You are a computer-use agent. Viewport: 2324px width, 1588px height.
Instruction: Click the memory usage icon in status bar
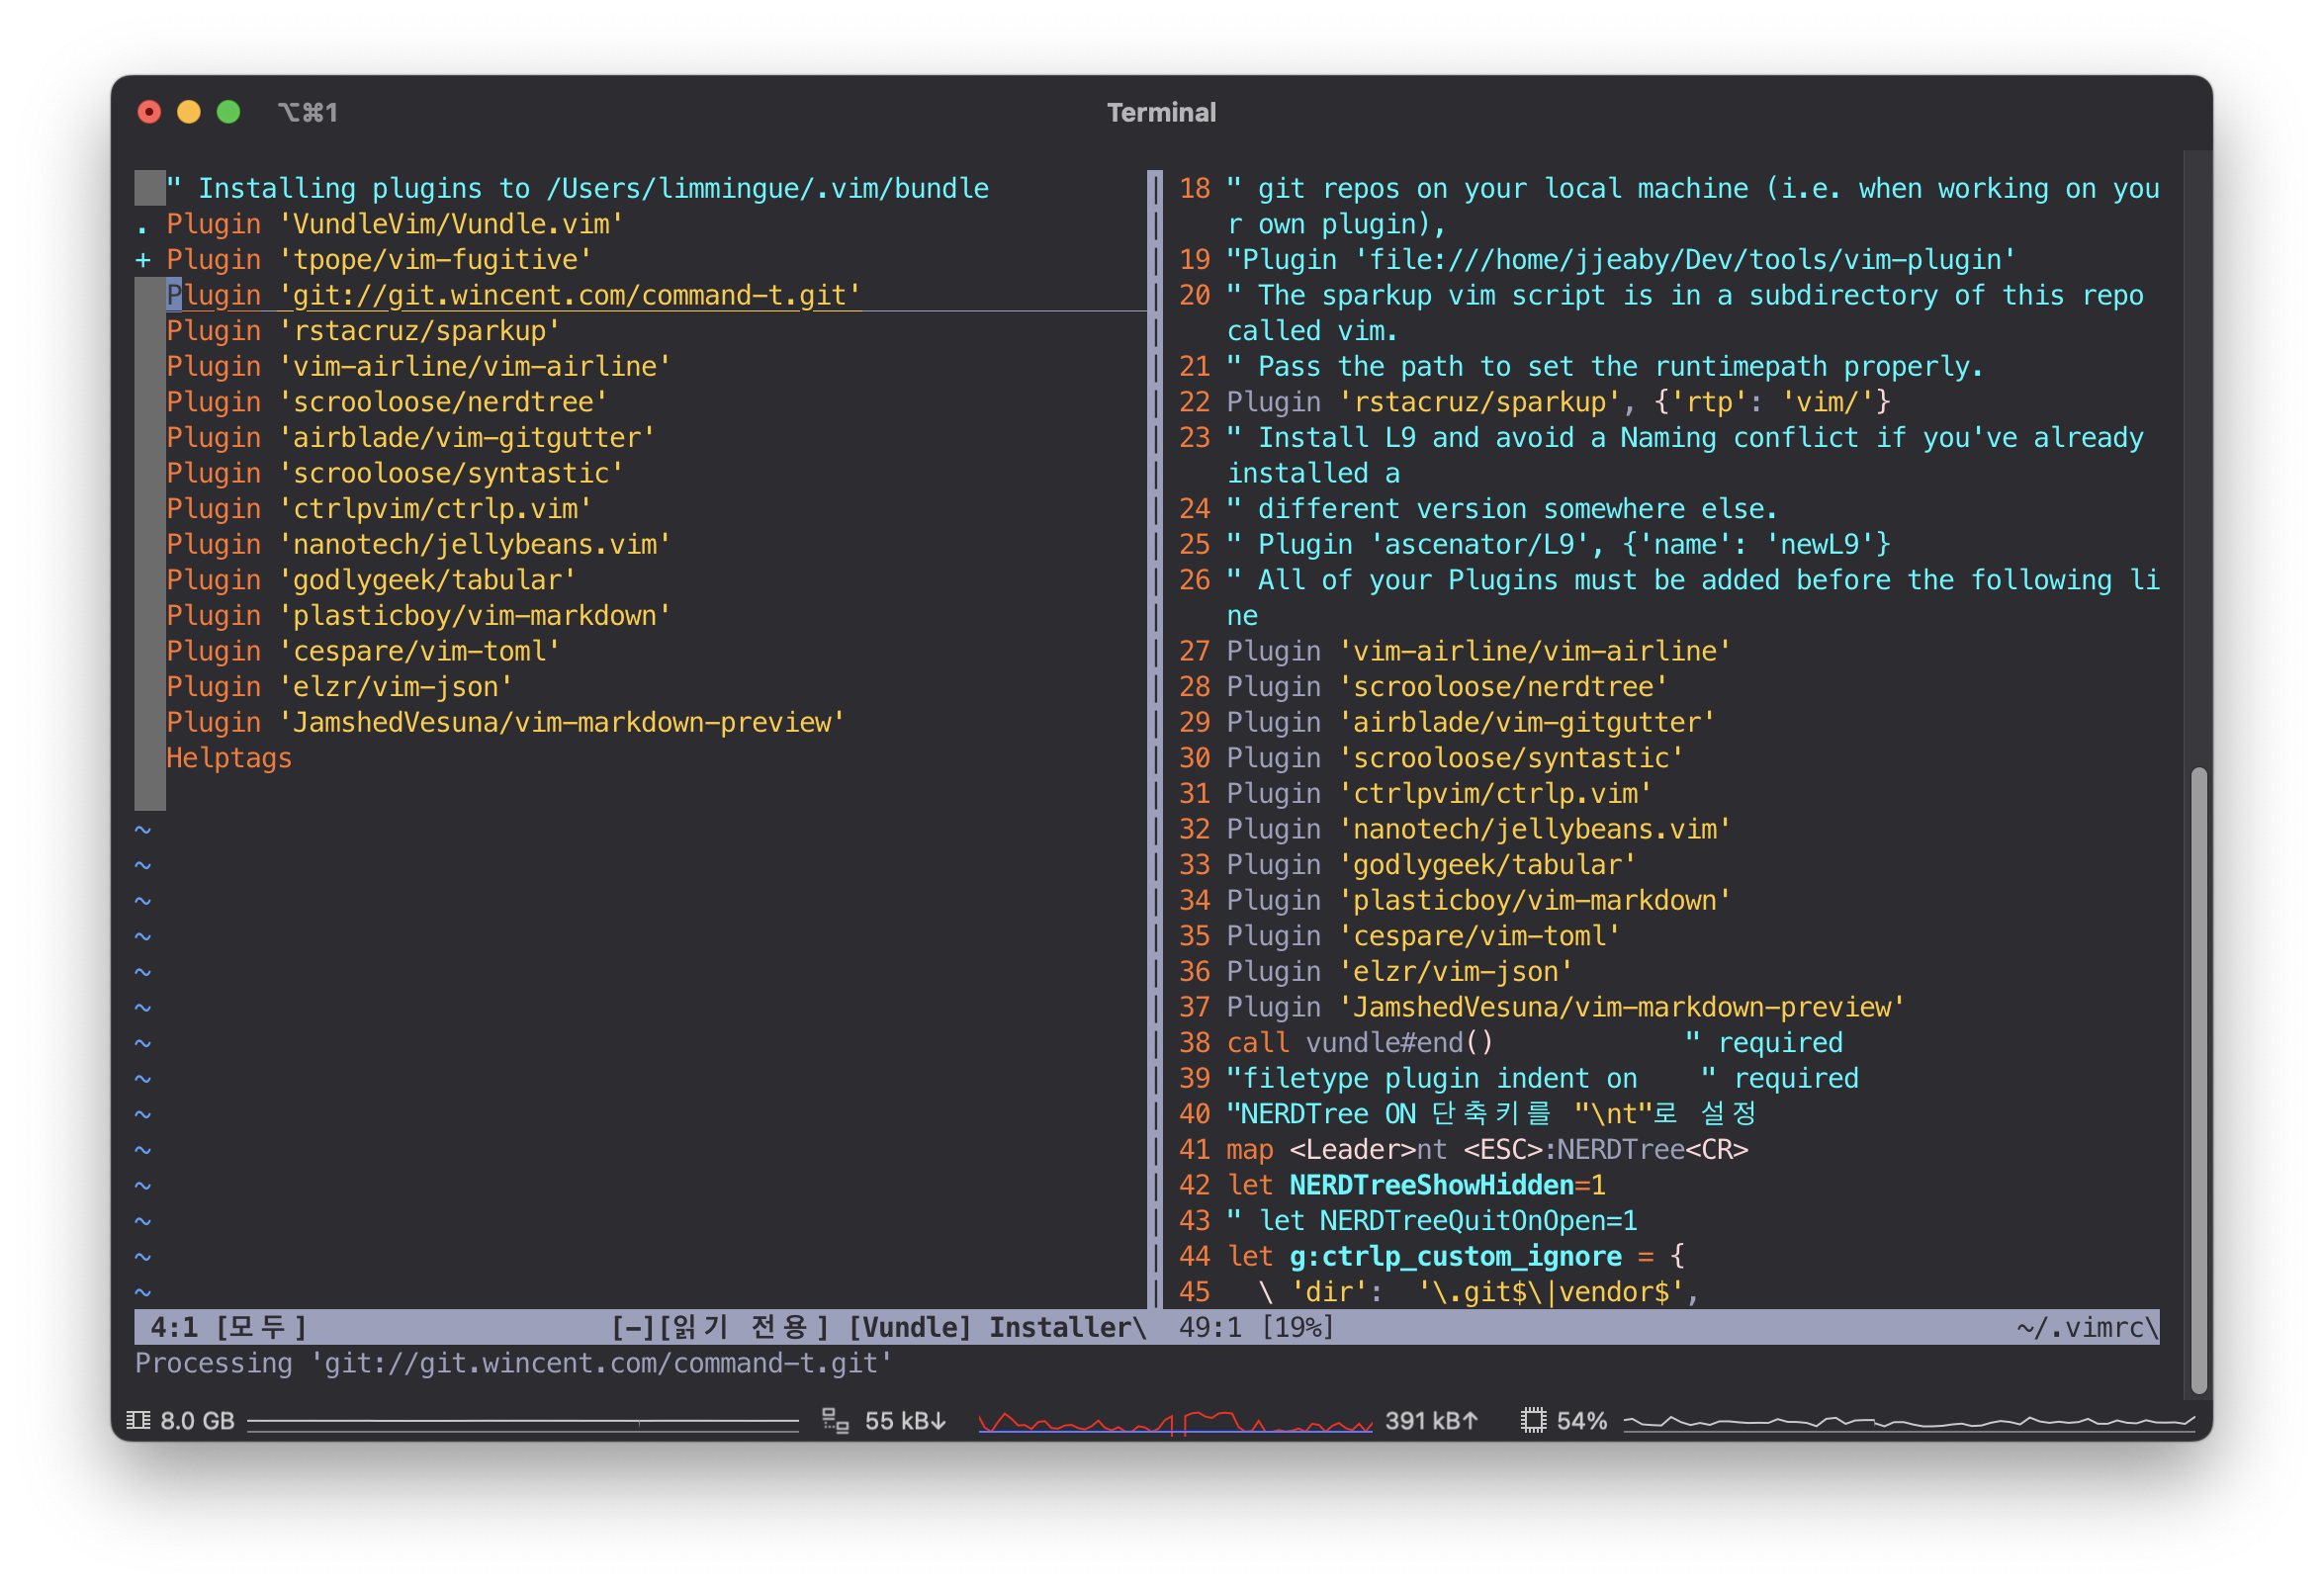(139, 1421)
